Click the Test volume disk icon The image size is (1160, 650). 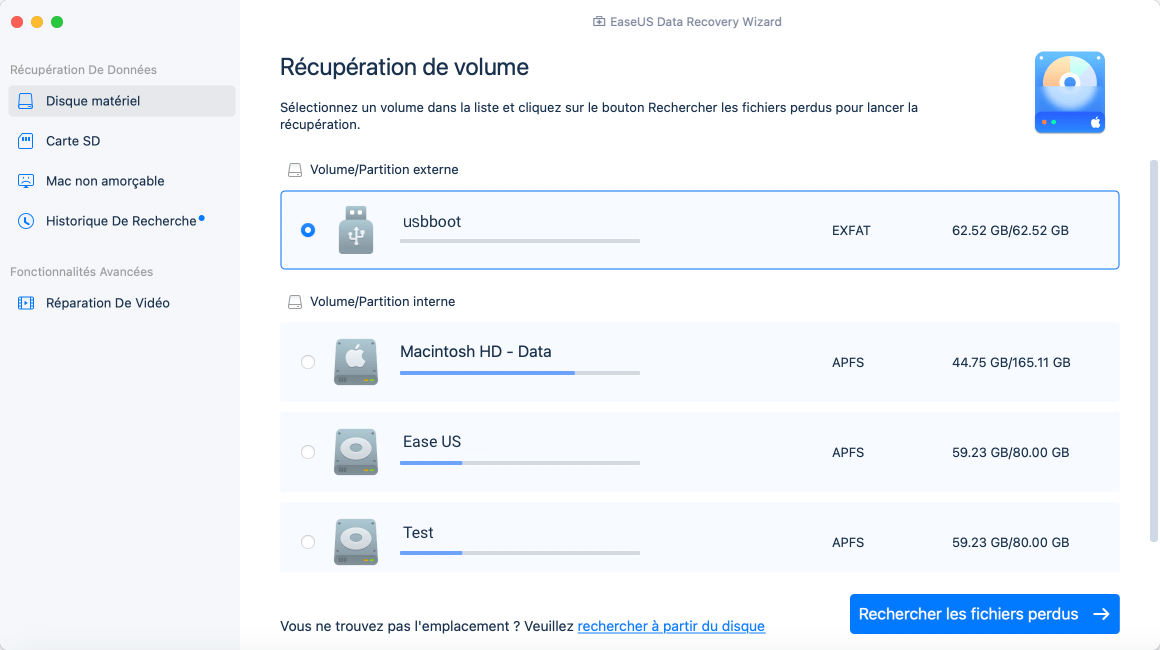(356, 542)
